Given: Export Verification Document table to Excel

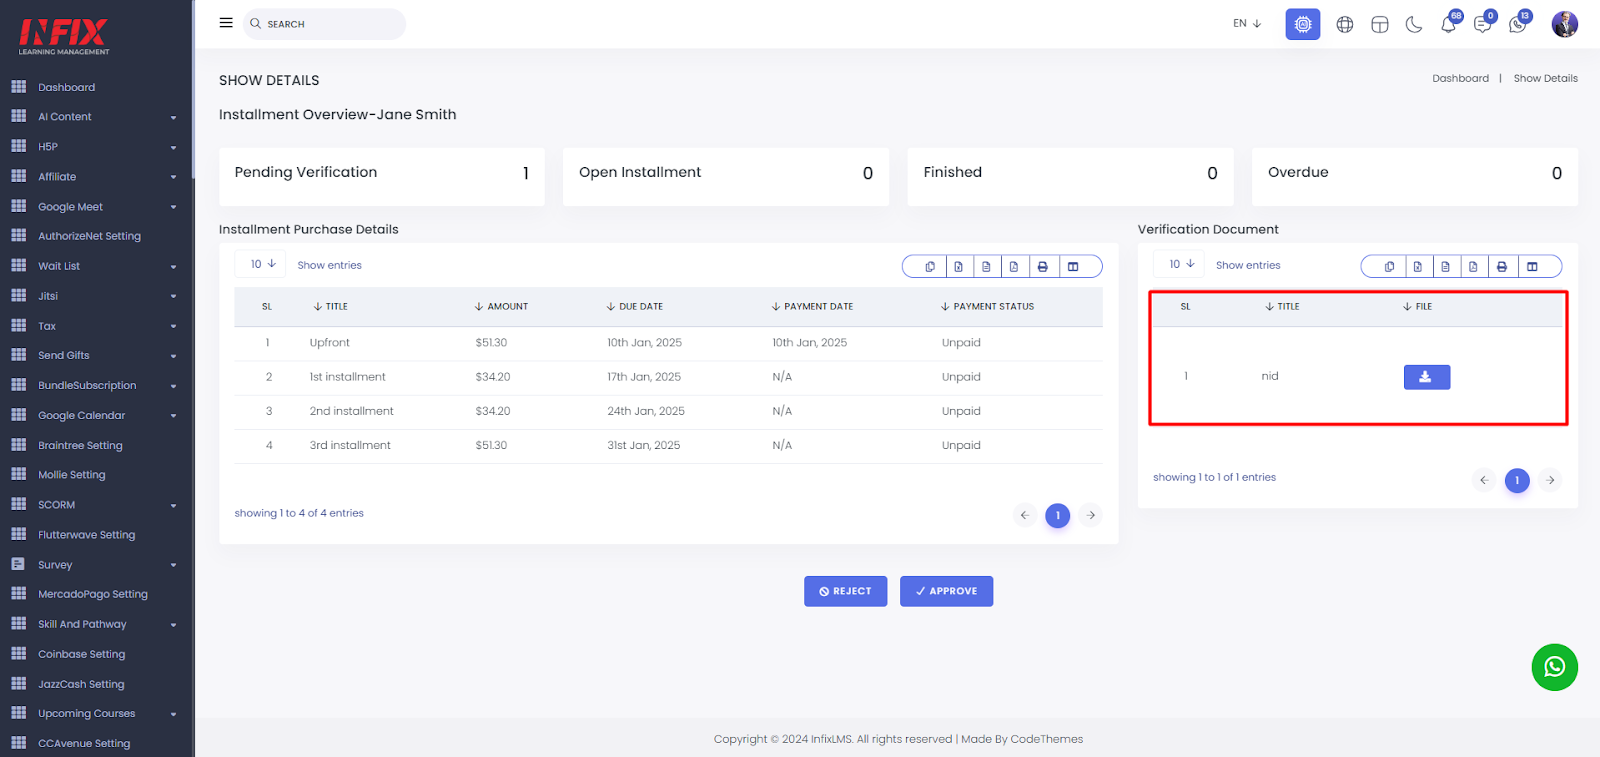Looking at the screenshot, I should pyautogui.click(x=1417, y=266).
